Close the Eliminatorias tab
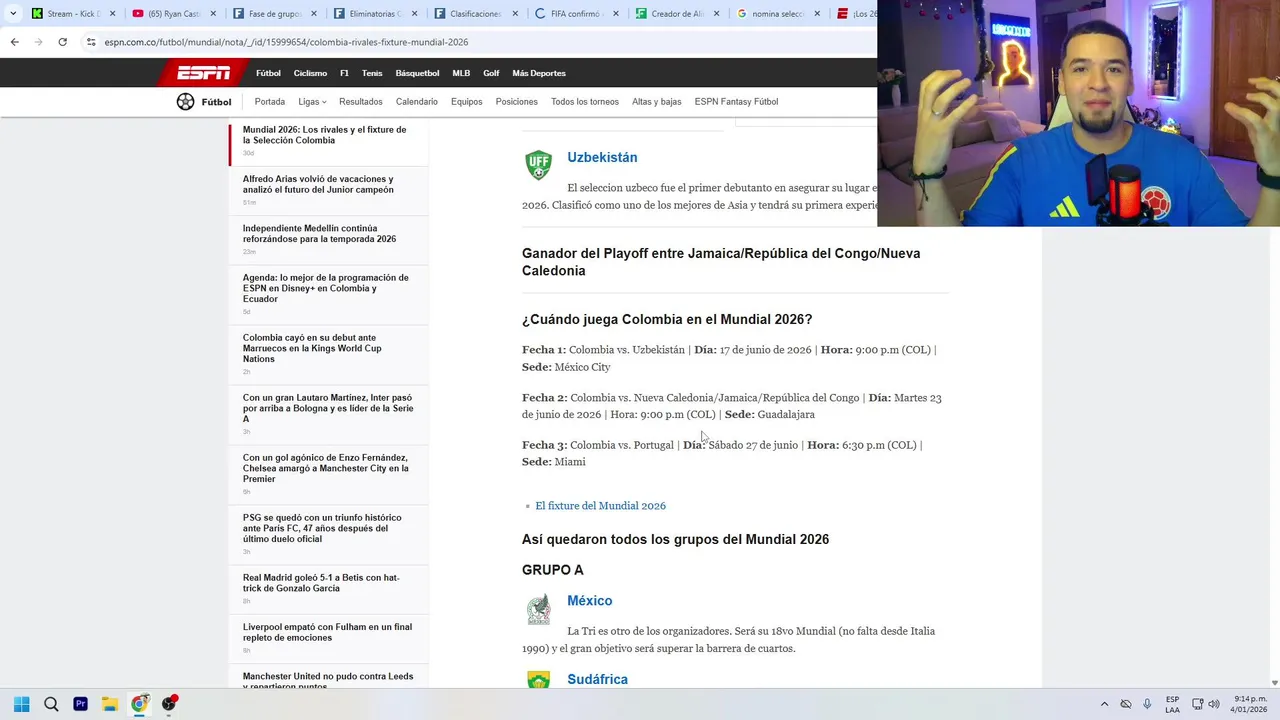Screen dimensions: 1280x720 415,14
